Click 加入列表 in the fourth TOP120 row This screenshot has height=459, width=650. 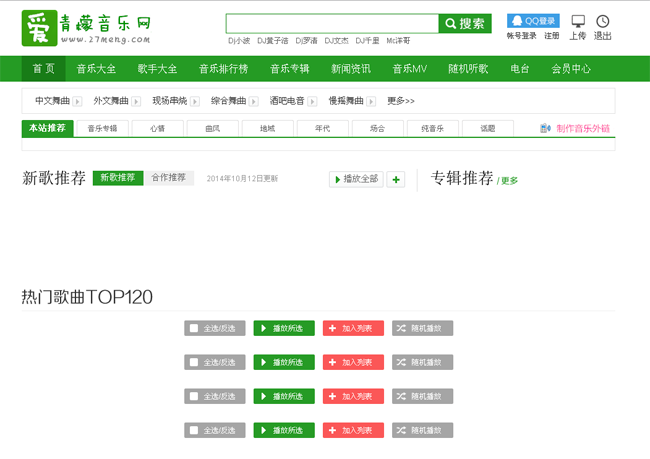tap(353, 430)
